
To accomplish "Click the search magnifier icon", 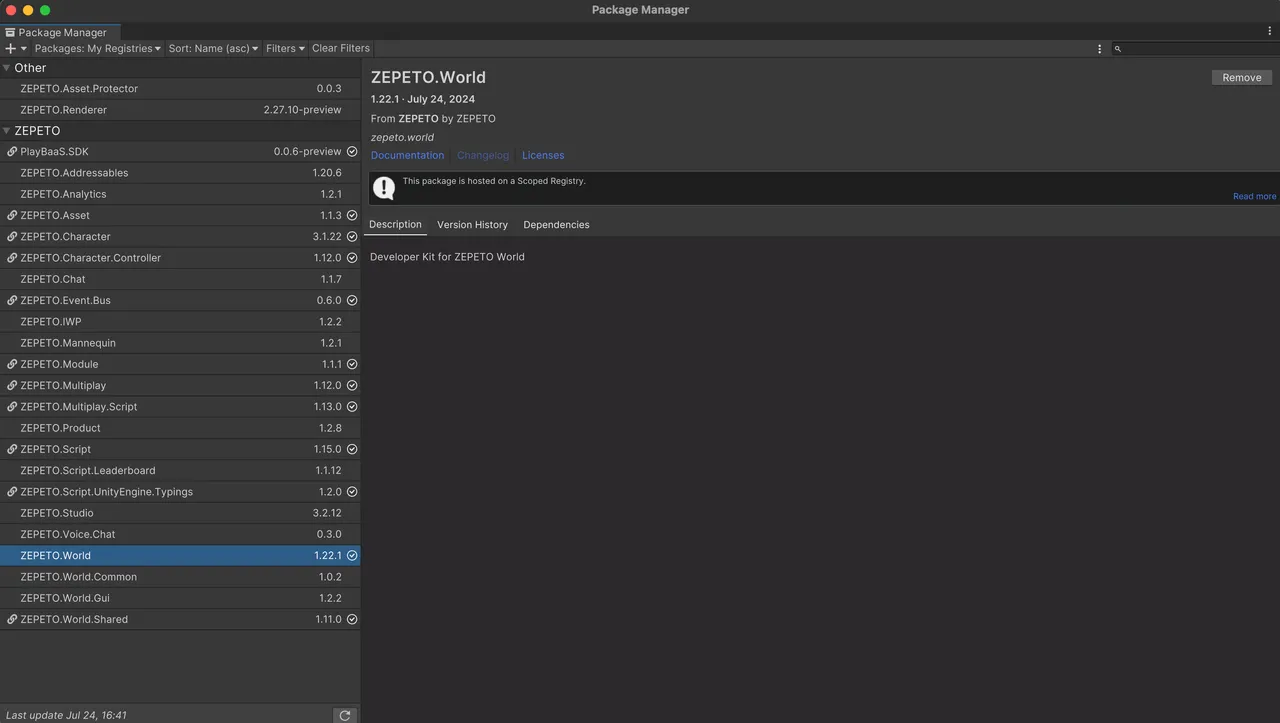I will (x=1117, y=47).
